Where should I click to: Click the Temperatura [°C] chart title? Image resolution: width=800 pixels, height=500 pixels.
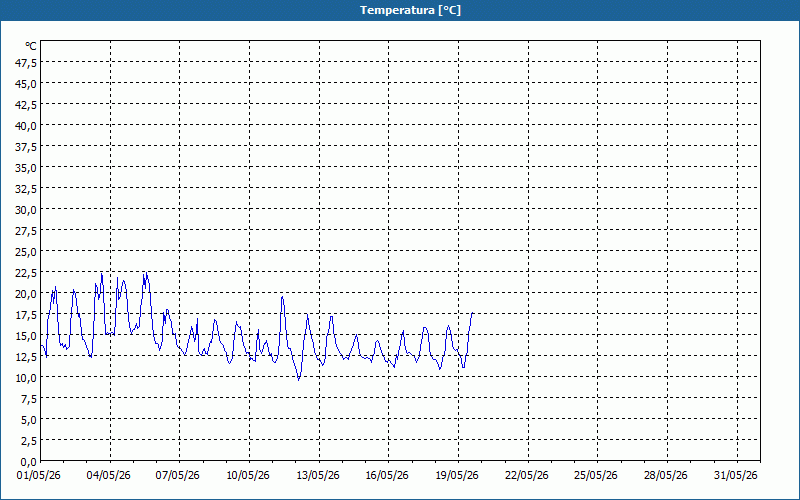[410, 10]
